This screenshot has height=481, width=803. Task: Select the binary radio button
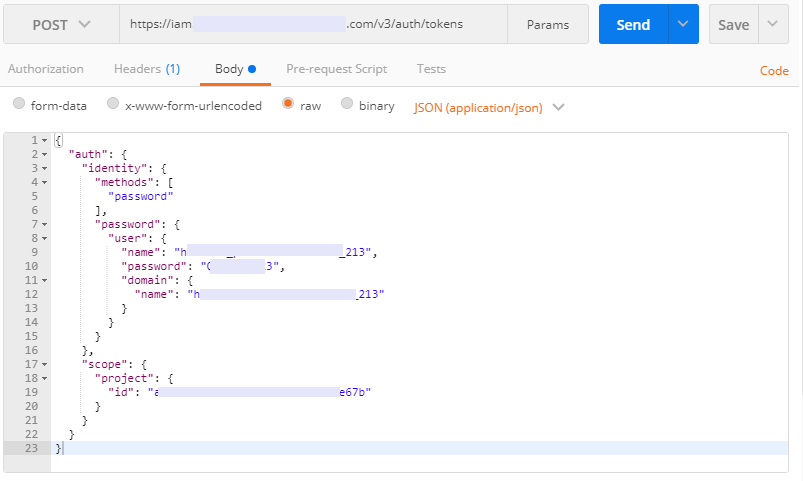(347, 103)
